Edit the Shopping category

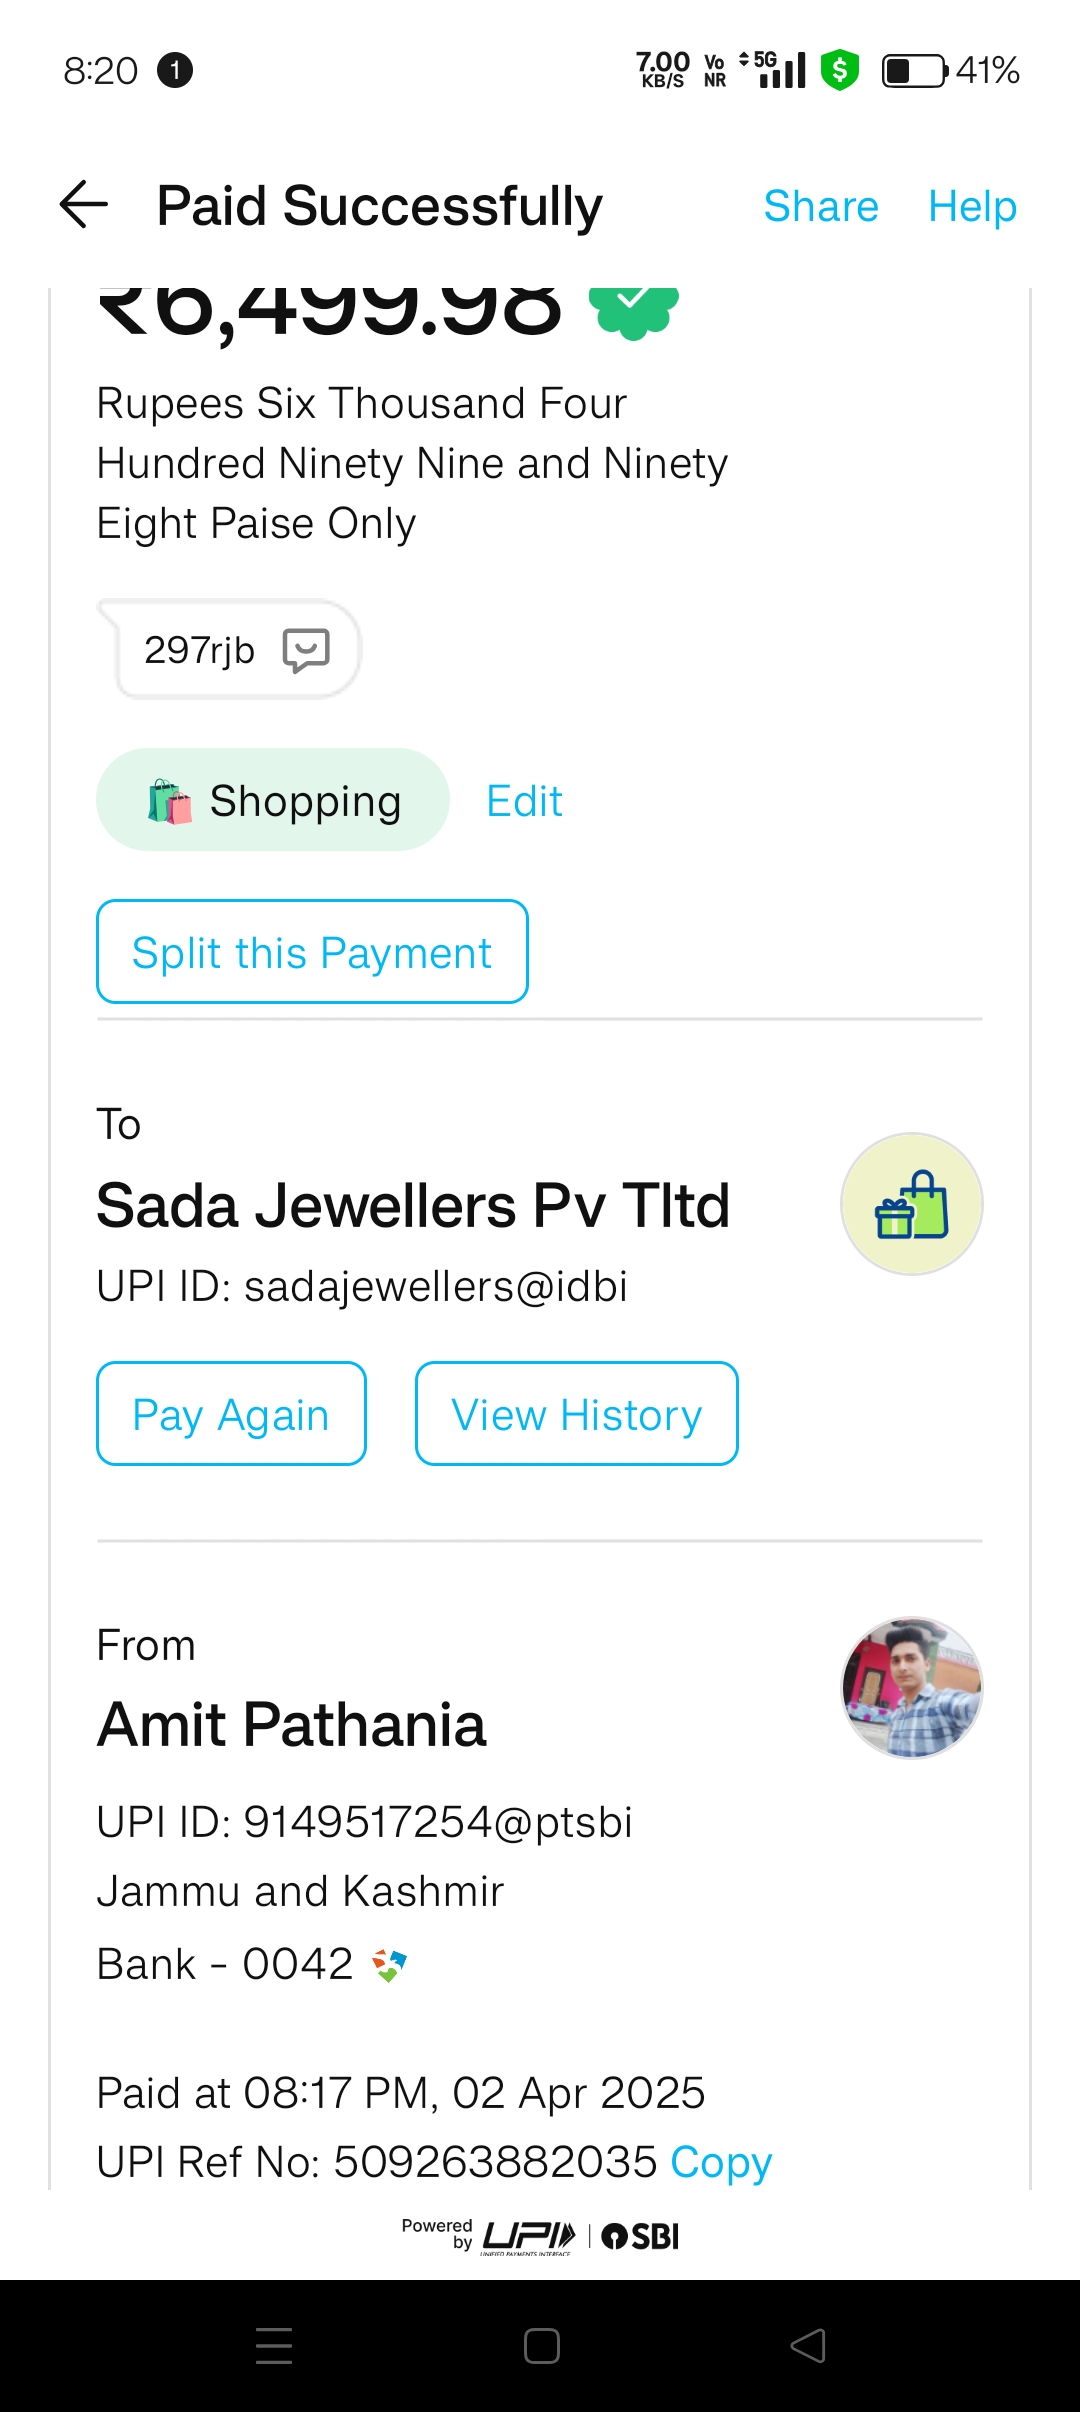(524, 802)
